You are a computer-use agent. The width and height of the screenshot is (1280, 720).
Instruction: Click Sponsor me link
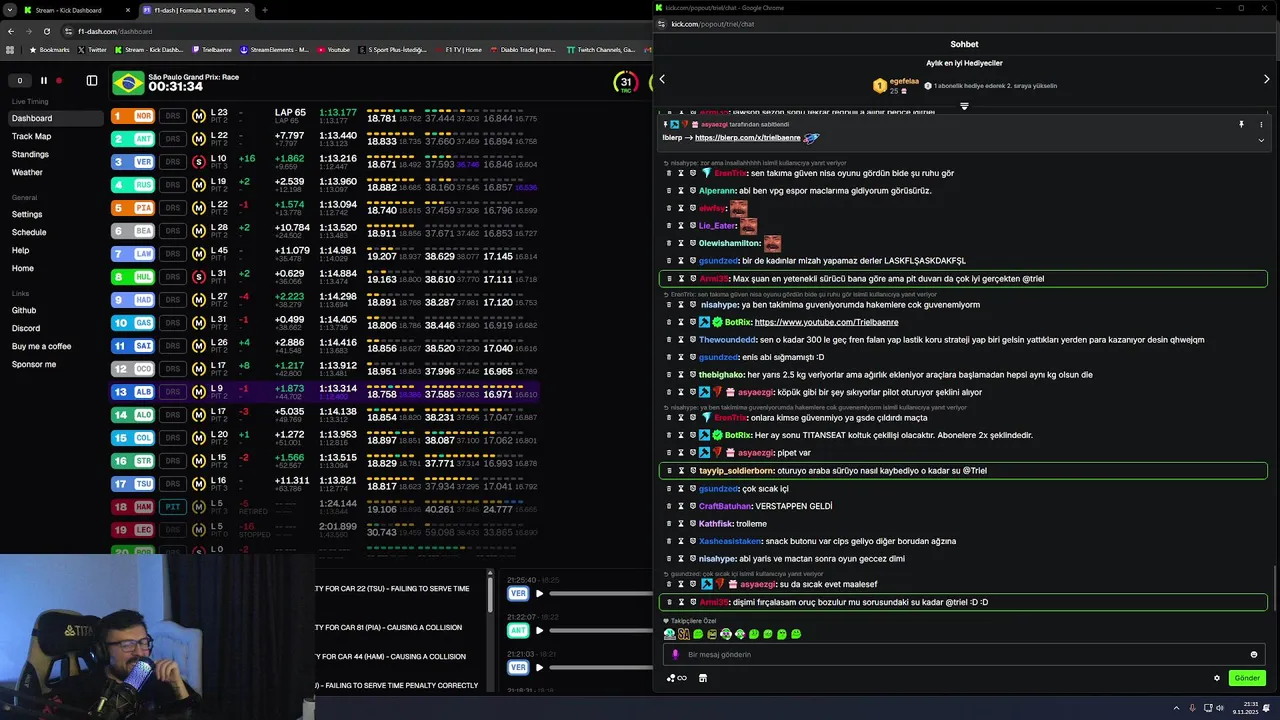tap(34, 364)
